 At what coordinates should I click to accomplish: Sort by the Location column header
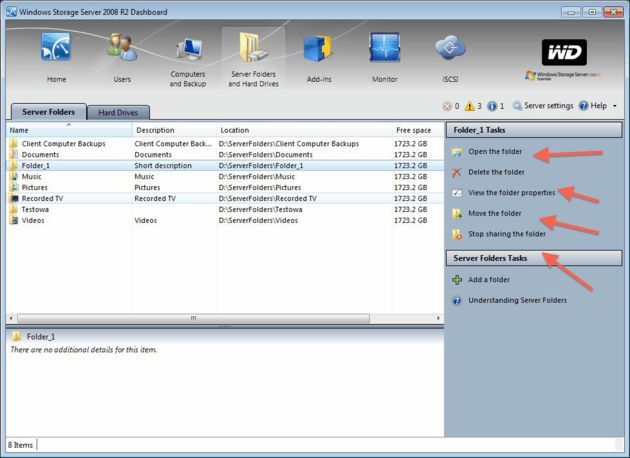pos(305,130)
